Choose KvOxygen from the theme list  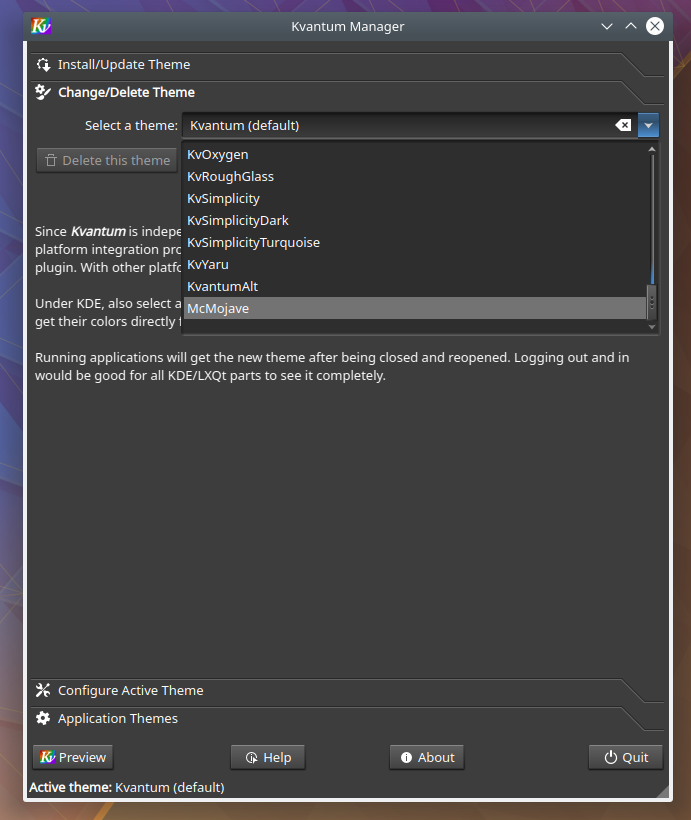(x=415, y=155)
